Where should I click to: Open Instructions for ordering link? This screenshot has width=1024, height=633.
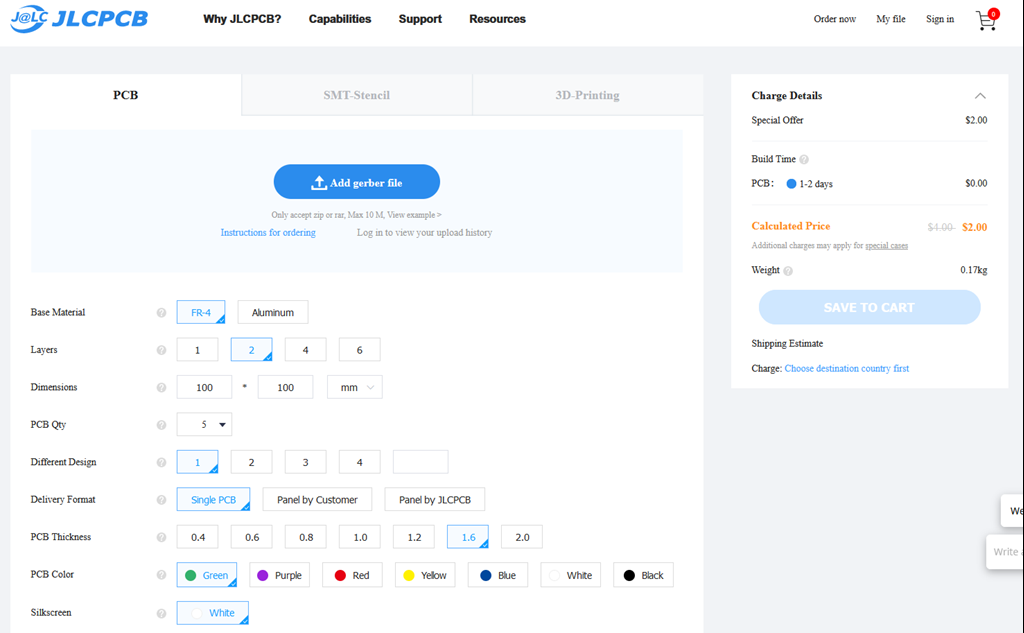point(268,233)
